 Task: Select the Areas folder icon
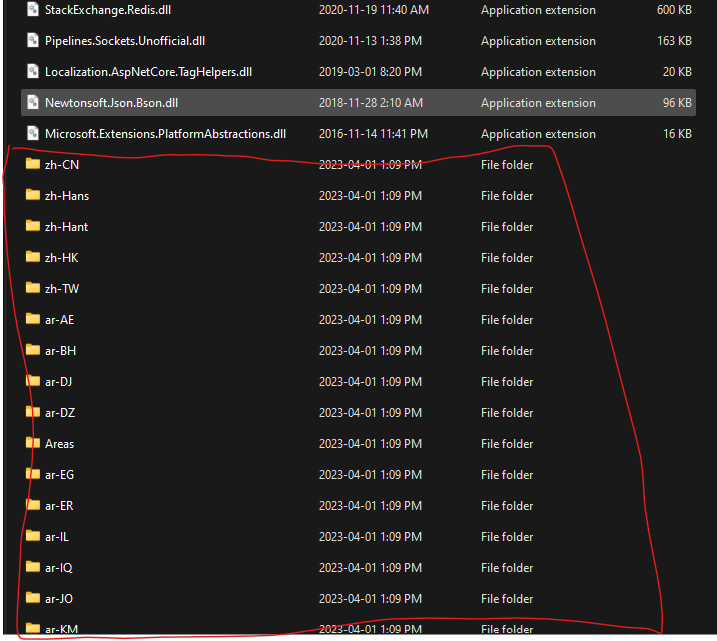click(33, 444)
